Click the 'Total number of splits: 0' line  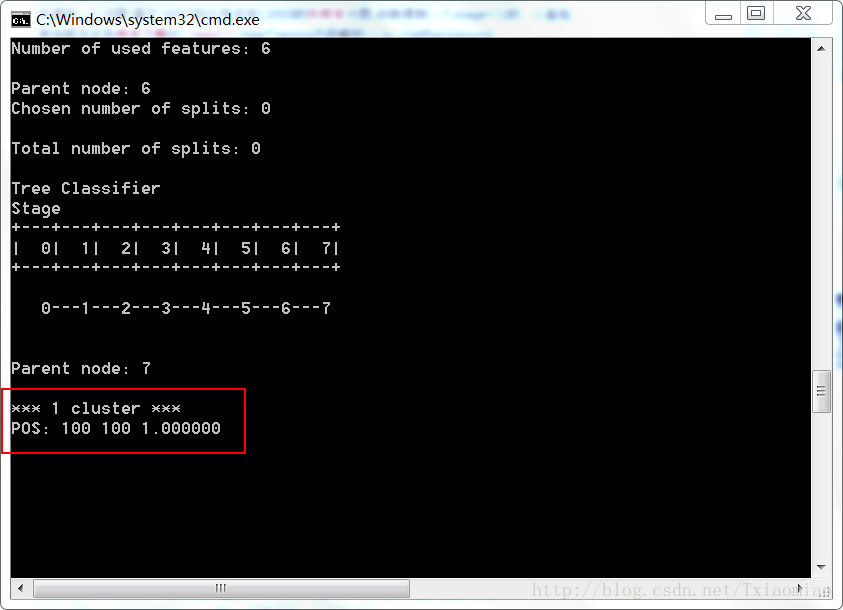135,148
